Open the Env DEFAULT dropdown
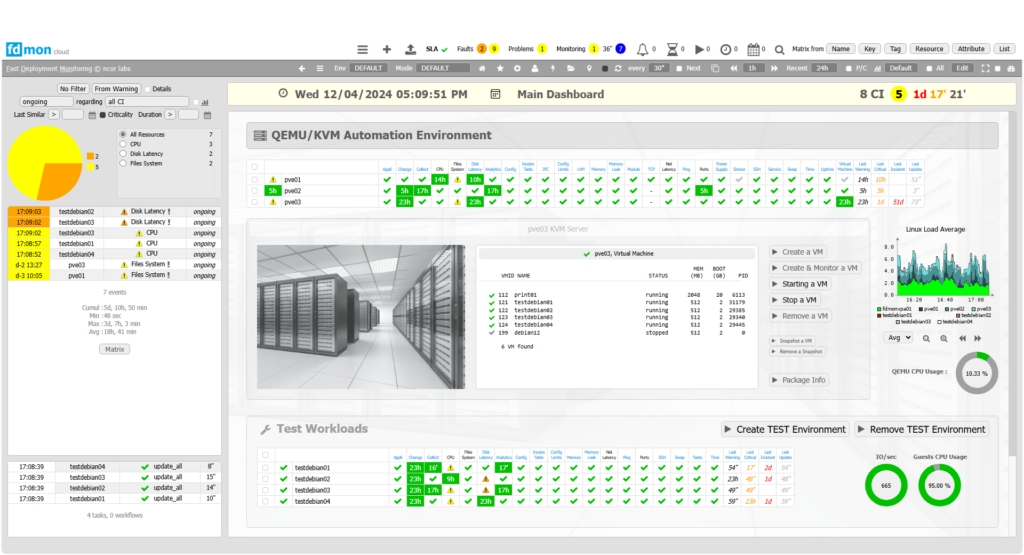The height and width of the screenshot is (555, 1024). tap(368, 68)
